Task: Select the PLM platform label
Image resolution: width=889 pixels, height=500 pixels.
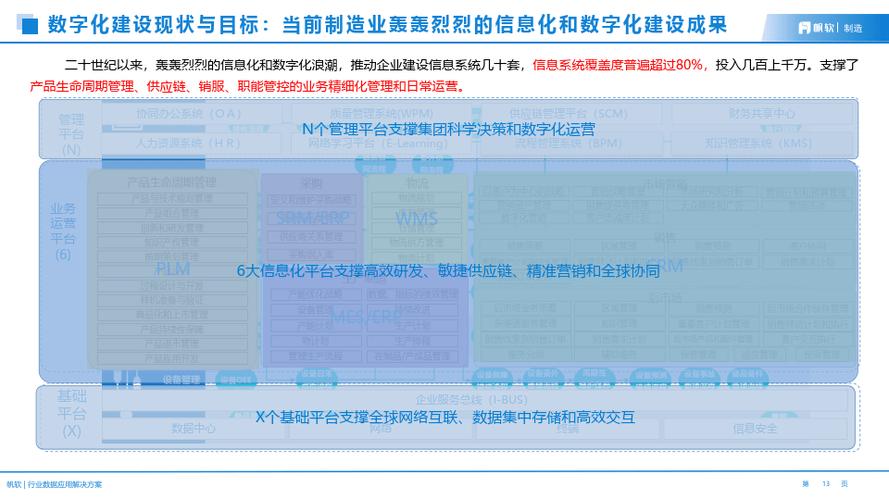Action: (172, 268)
